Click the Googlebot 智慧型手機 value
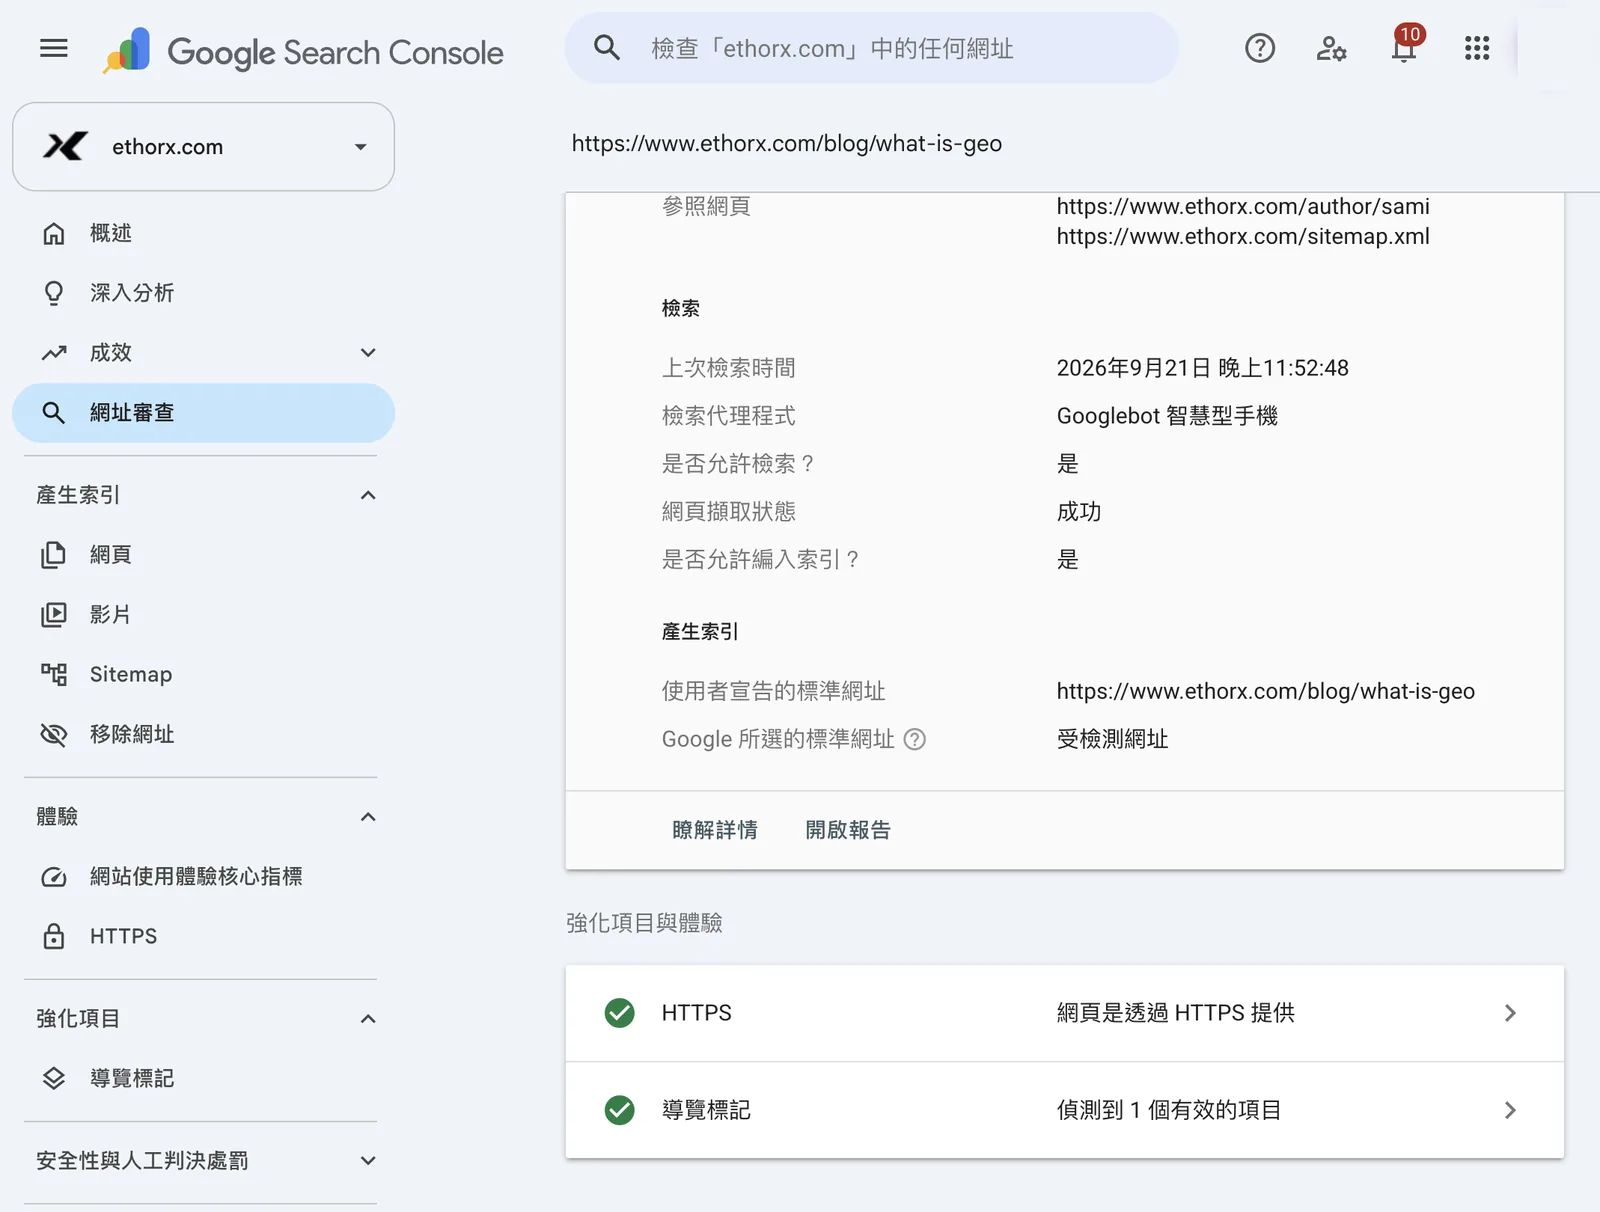 1167,416
